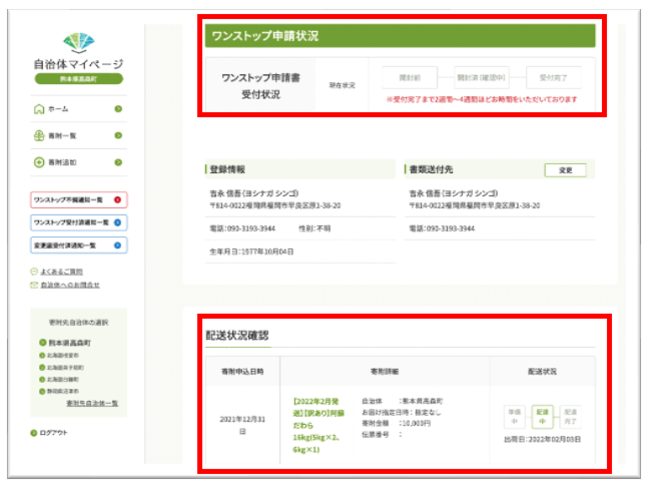
Task: Click the red badge on ワンストップ不備通知一覧
Action: (118, 200)
